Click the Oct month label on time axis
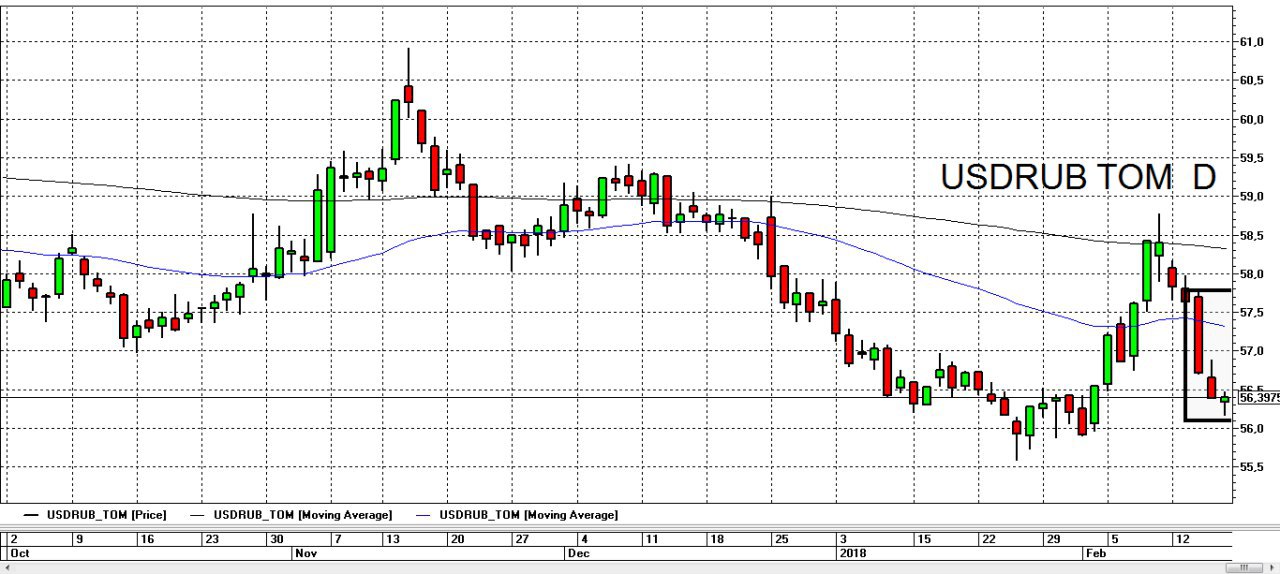This screenshot has height=574, width=1280. (19, 552)
